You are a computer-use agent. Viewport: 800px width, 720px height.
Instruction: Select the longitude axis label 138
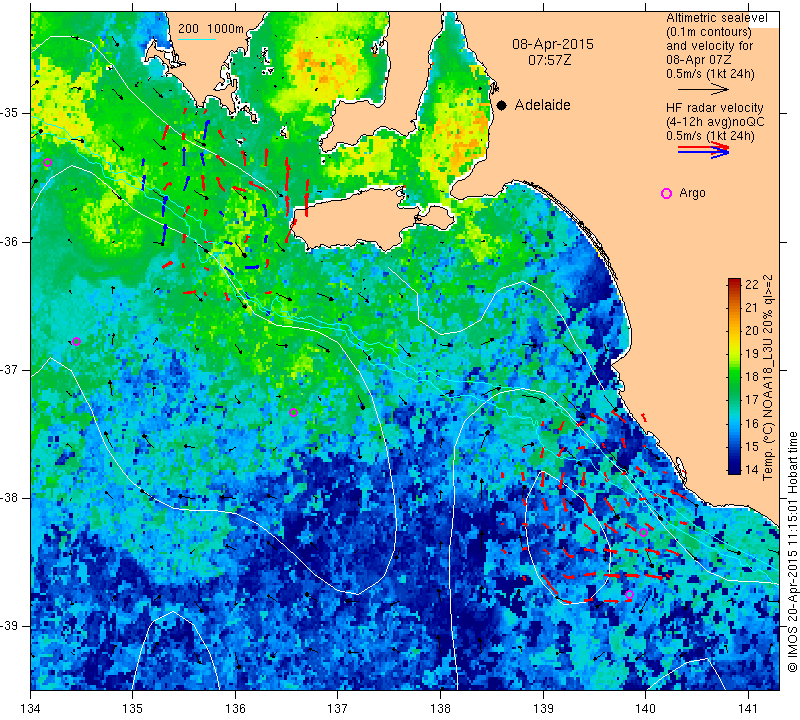point(440,709)
